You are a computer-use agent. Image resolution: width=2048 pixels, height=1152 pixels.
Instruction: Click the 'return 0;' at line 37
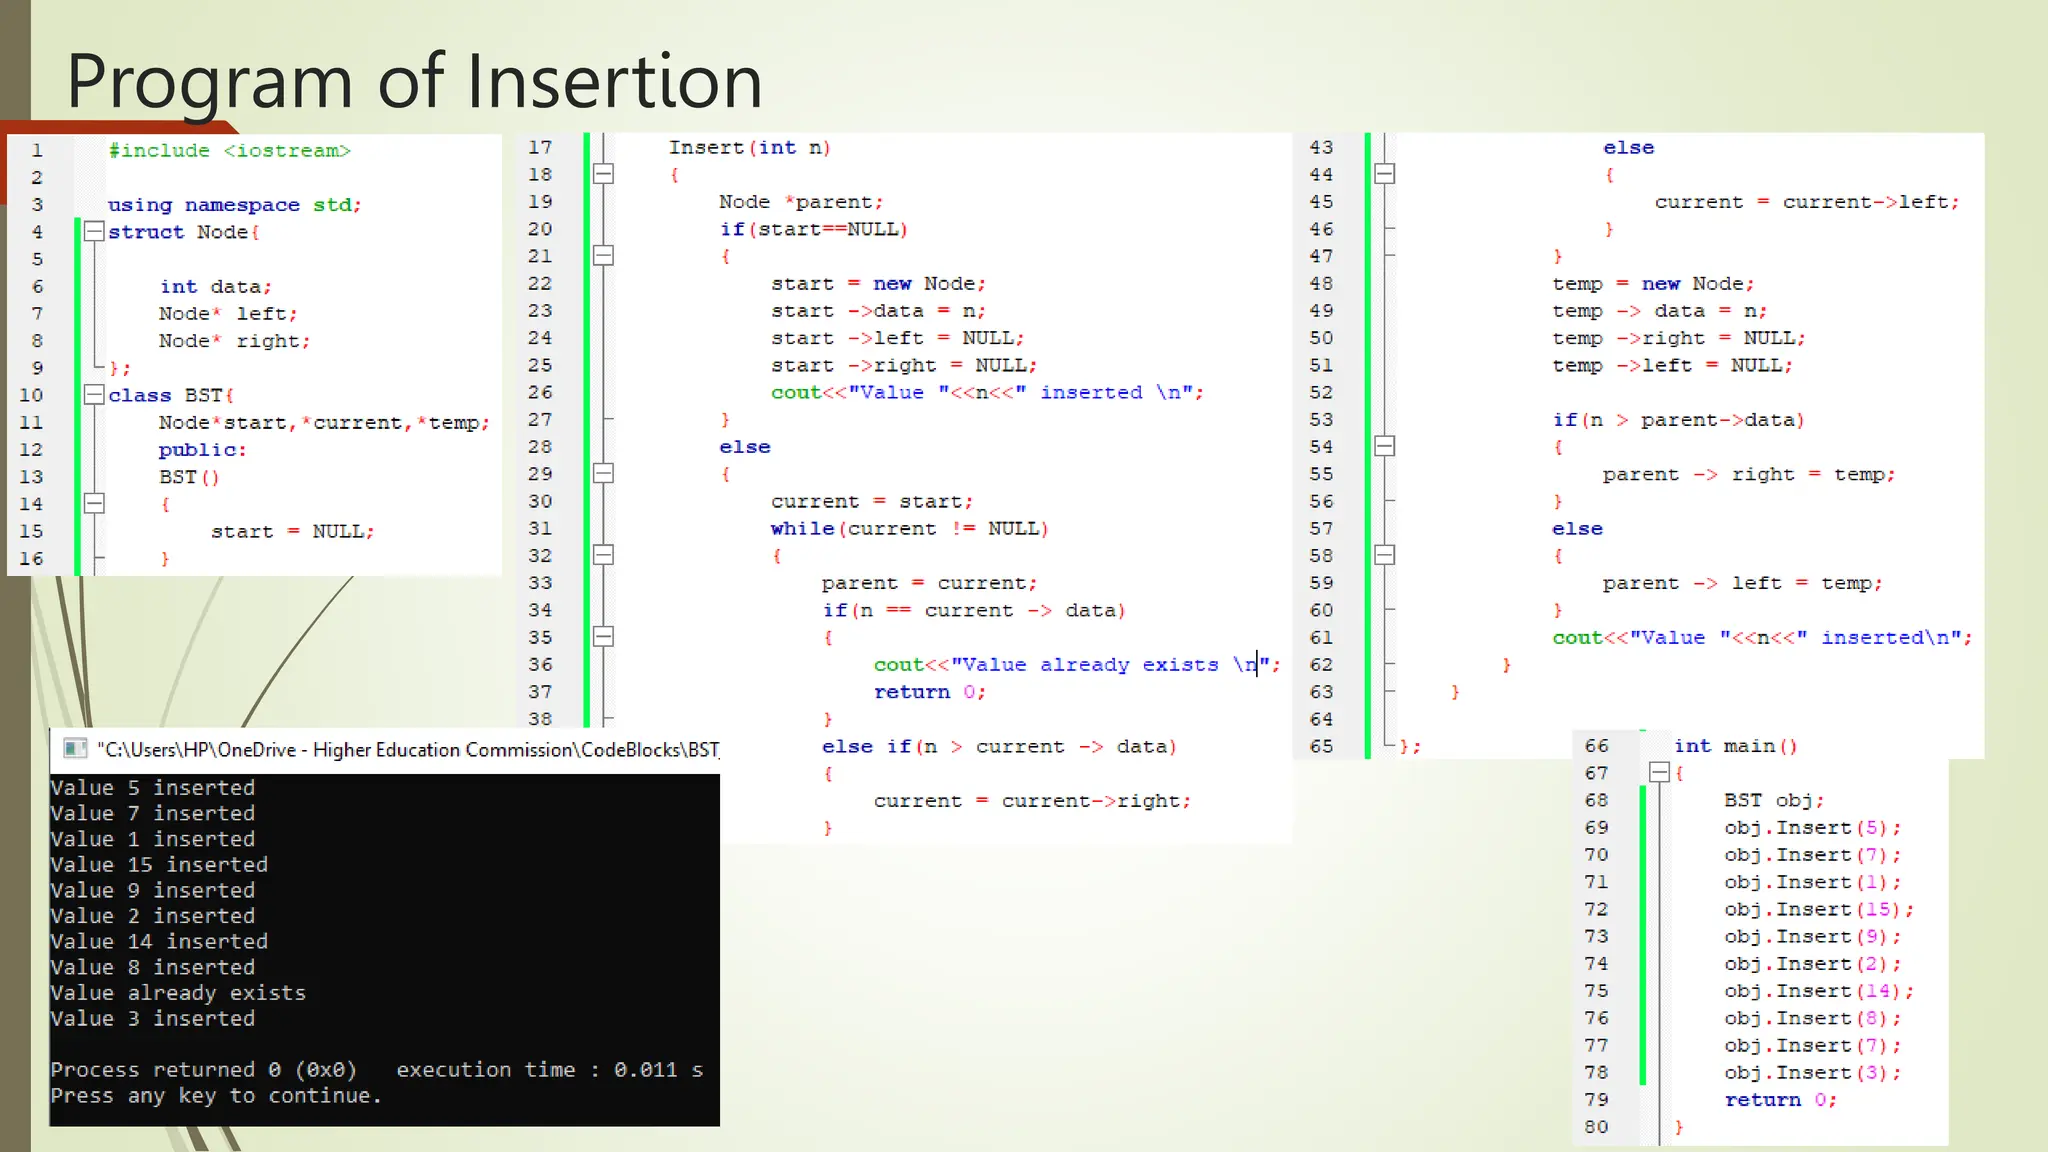pyautogui.click(x=929, y=692)
